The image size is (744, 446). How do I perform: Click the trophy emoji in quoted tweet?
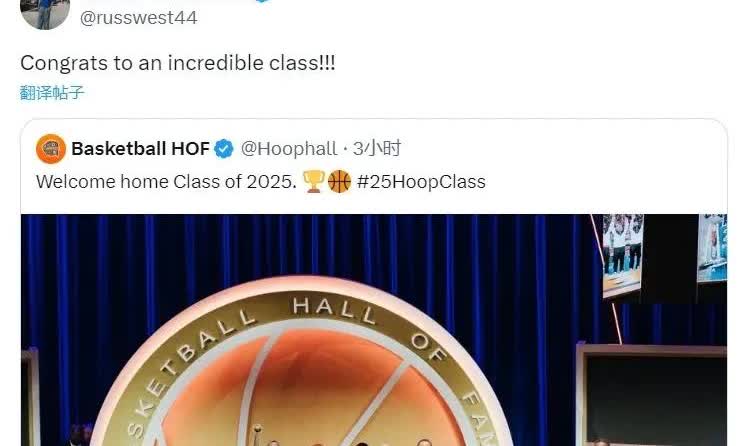tap(314, 182)
